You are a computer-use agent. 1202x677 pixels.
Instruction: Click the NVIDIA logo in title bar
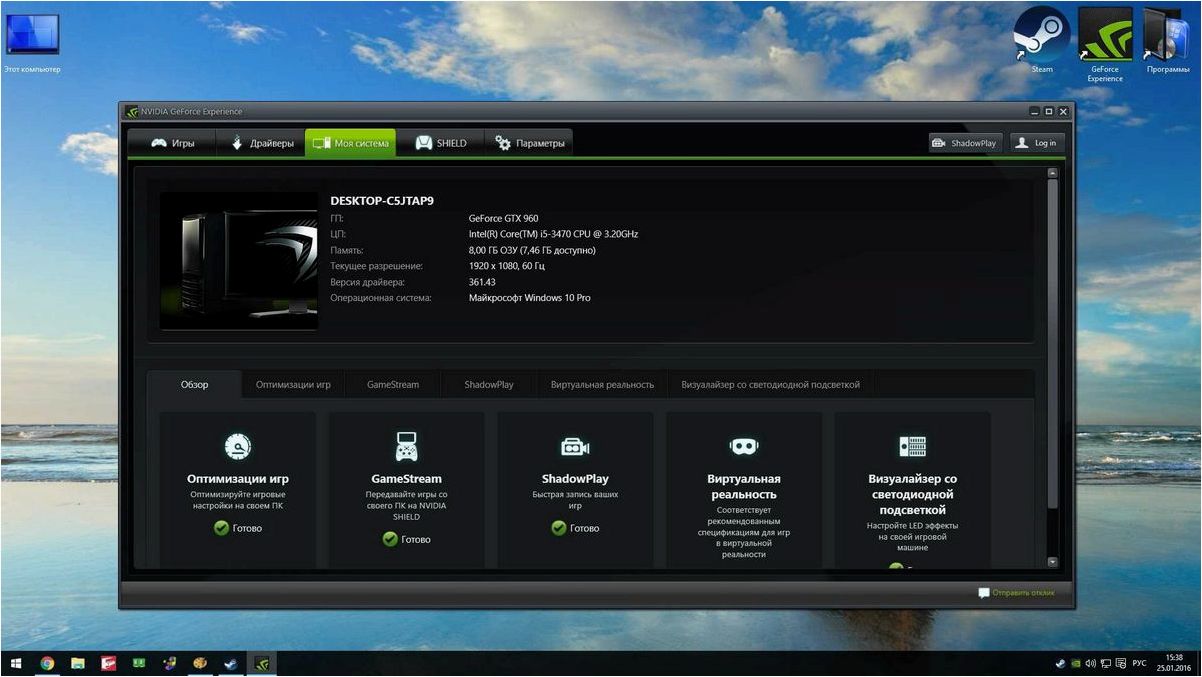click(x=132, y=112)
